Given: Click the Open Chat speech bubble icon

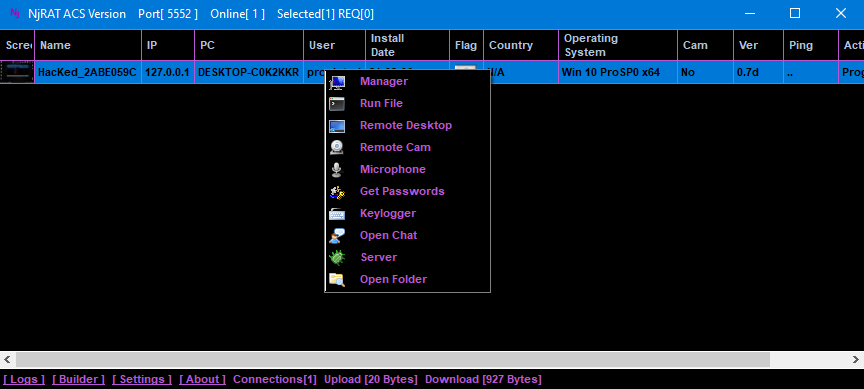Looking at the screenshot, I should coord(337,236).
